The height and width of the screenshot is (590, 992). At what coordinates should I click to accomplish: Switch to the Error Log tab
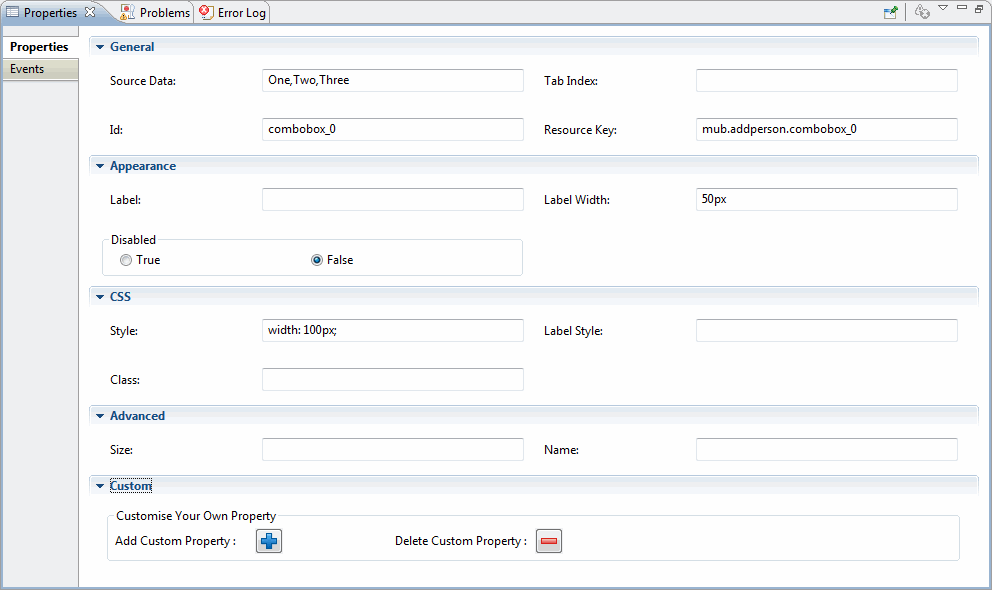coord(232,13)
